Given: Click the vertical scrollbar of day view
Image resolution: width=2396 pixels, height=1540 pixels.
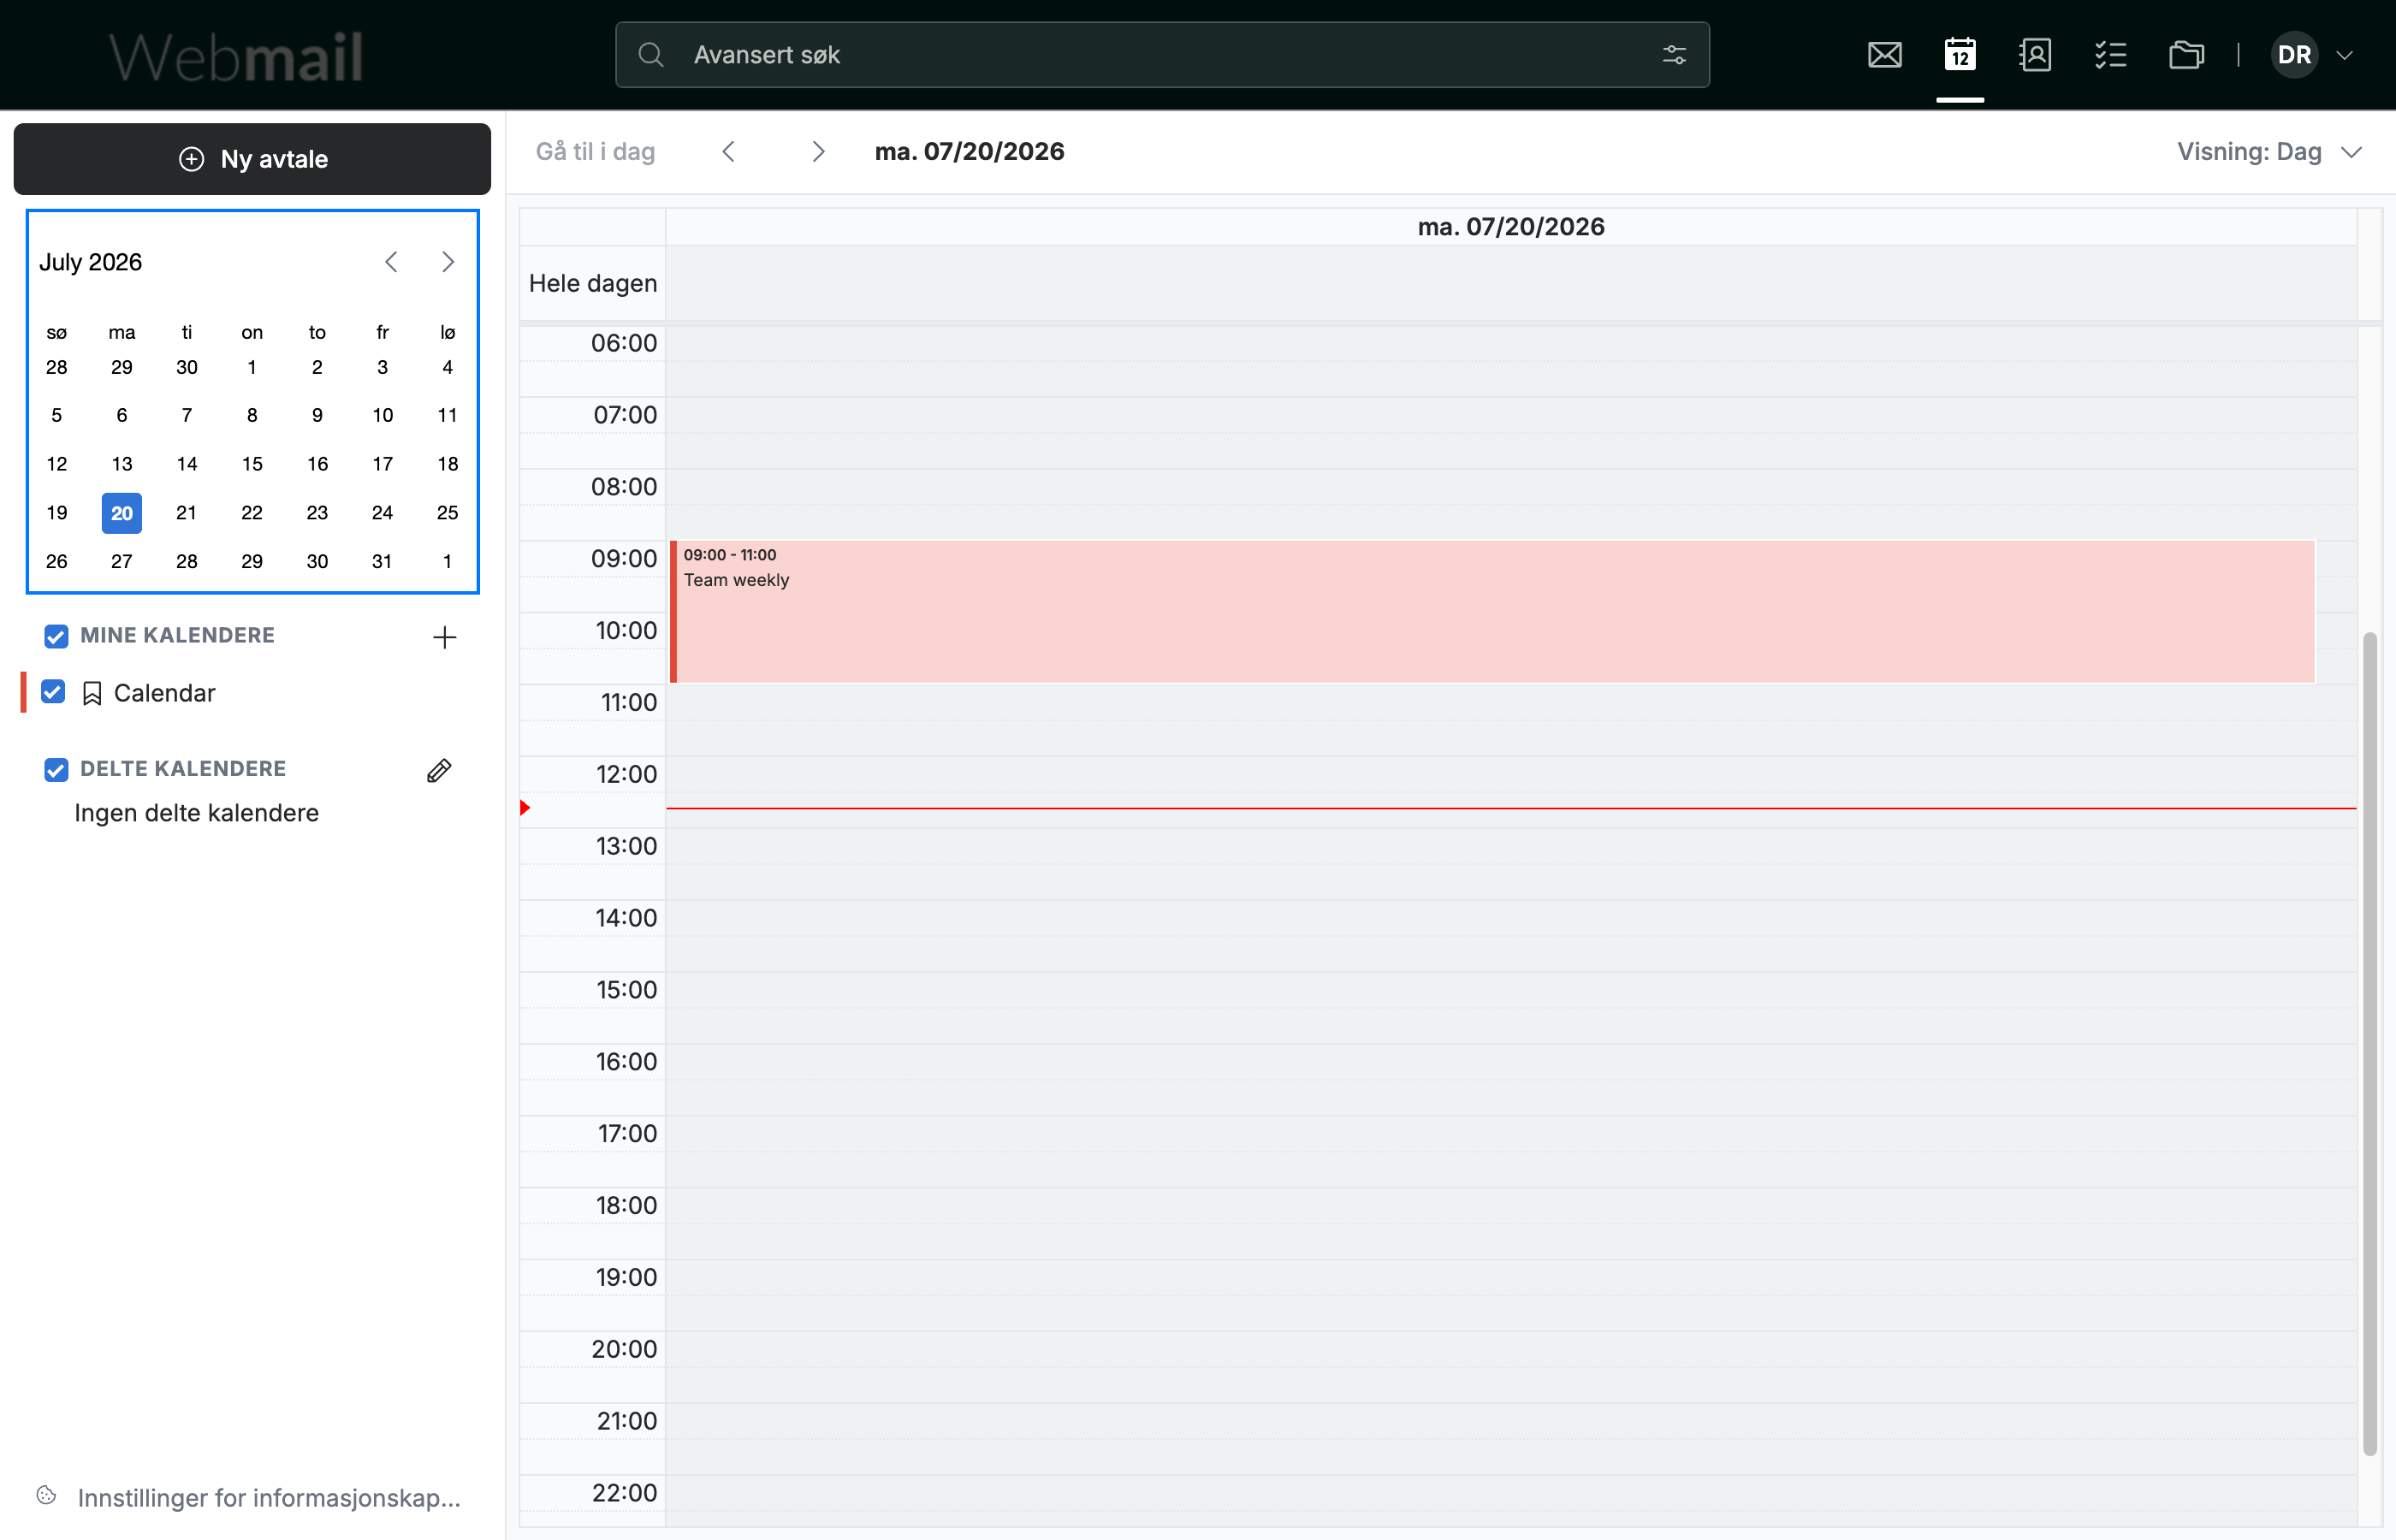Looking at the screenshot, I should coord(2369,1043).
